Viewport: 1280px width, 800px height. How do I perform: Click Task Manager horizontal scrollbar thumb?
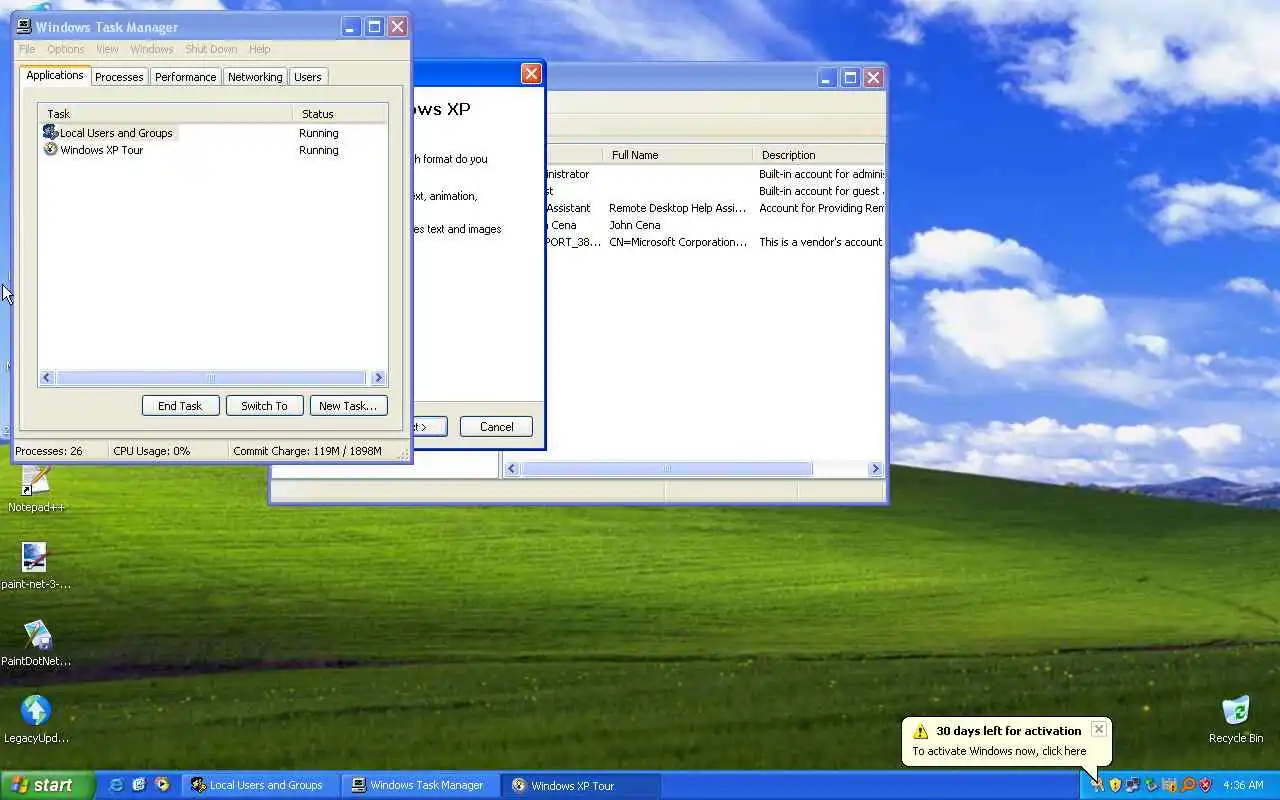(211, 377)
